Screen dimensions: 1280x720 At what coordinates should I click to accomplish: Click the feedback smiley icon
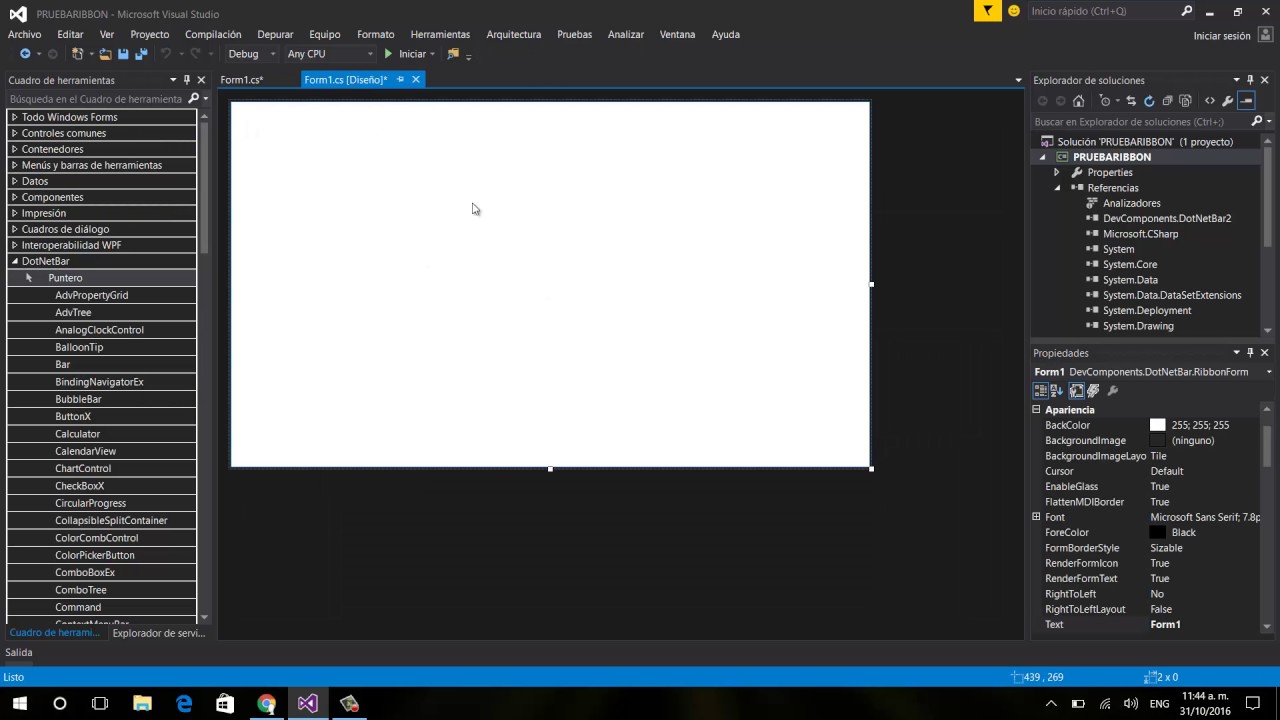tap(1014, 11)
